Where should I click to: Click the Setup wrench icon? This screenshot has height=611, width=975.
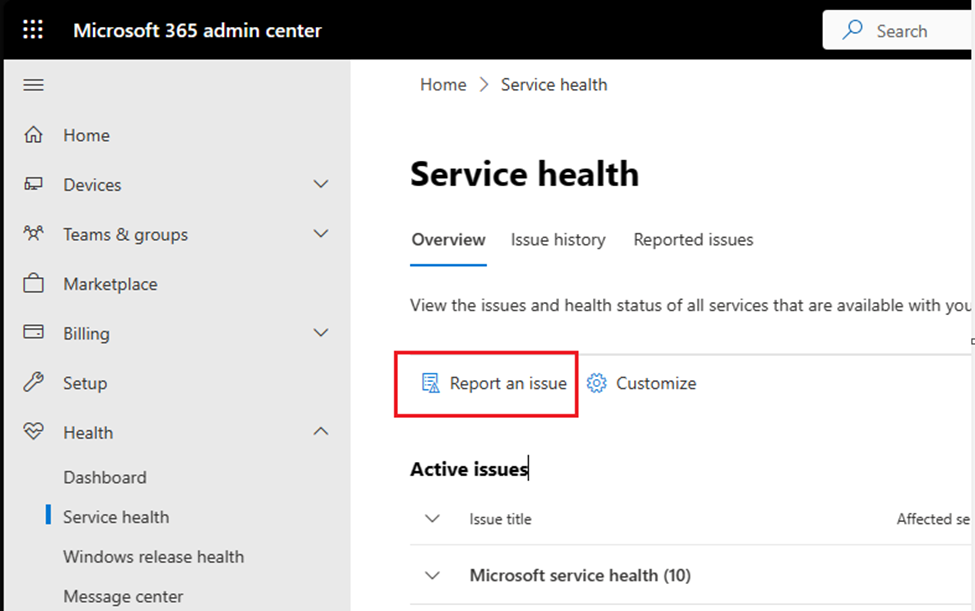[x=33, y=383]
